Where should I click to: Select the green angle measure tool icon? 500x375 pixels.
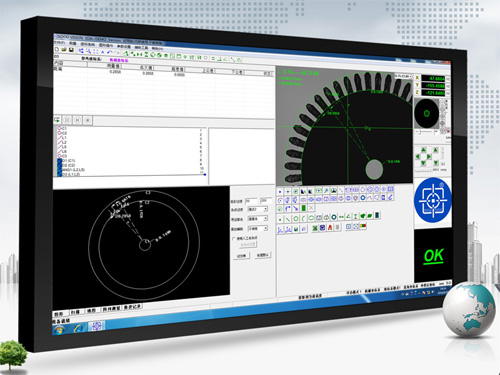point(348,216)
